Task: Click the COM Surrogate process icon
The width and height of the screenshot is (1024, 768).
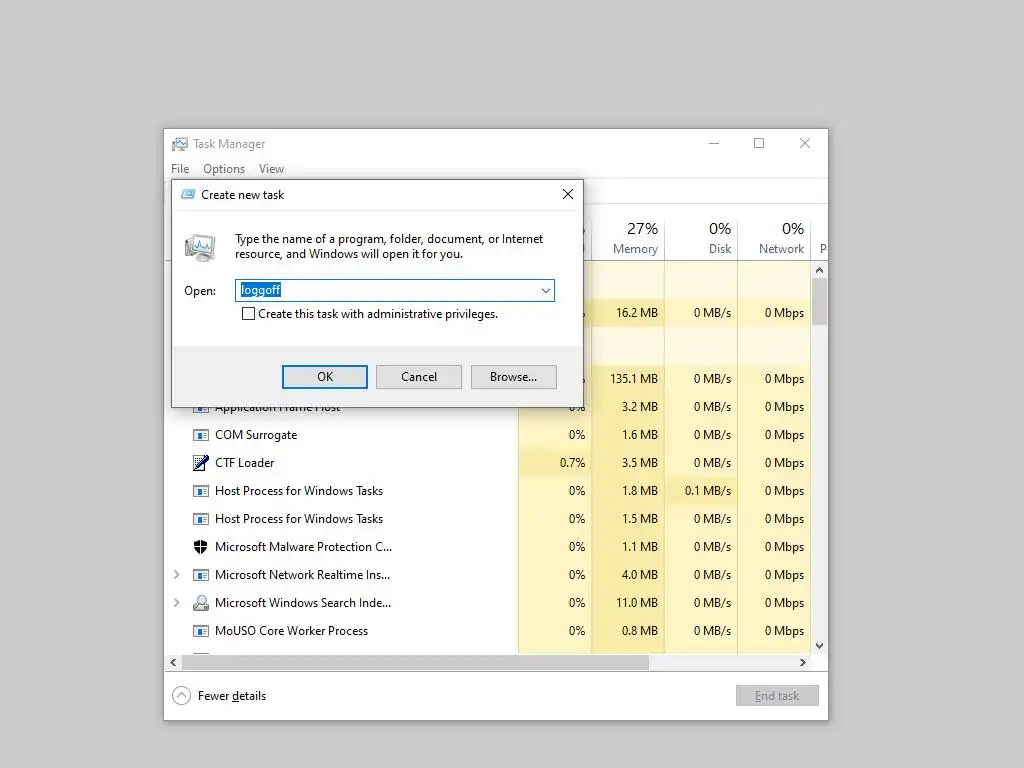Action: pos(200,435)
